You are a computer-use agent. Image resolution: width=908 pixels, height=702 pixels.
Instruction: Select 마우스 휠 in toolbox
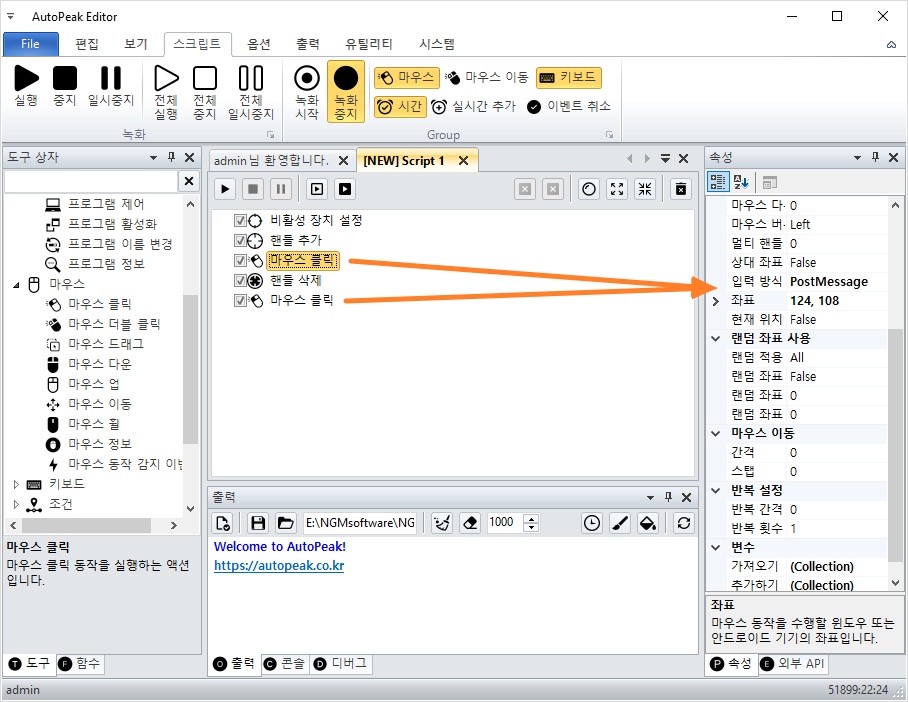(94, 424)
